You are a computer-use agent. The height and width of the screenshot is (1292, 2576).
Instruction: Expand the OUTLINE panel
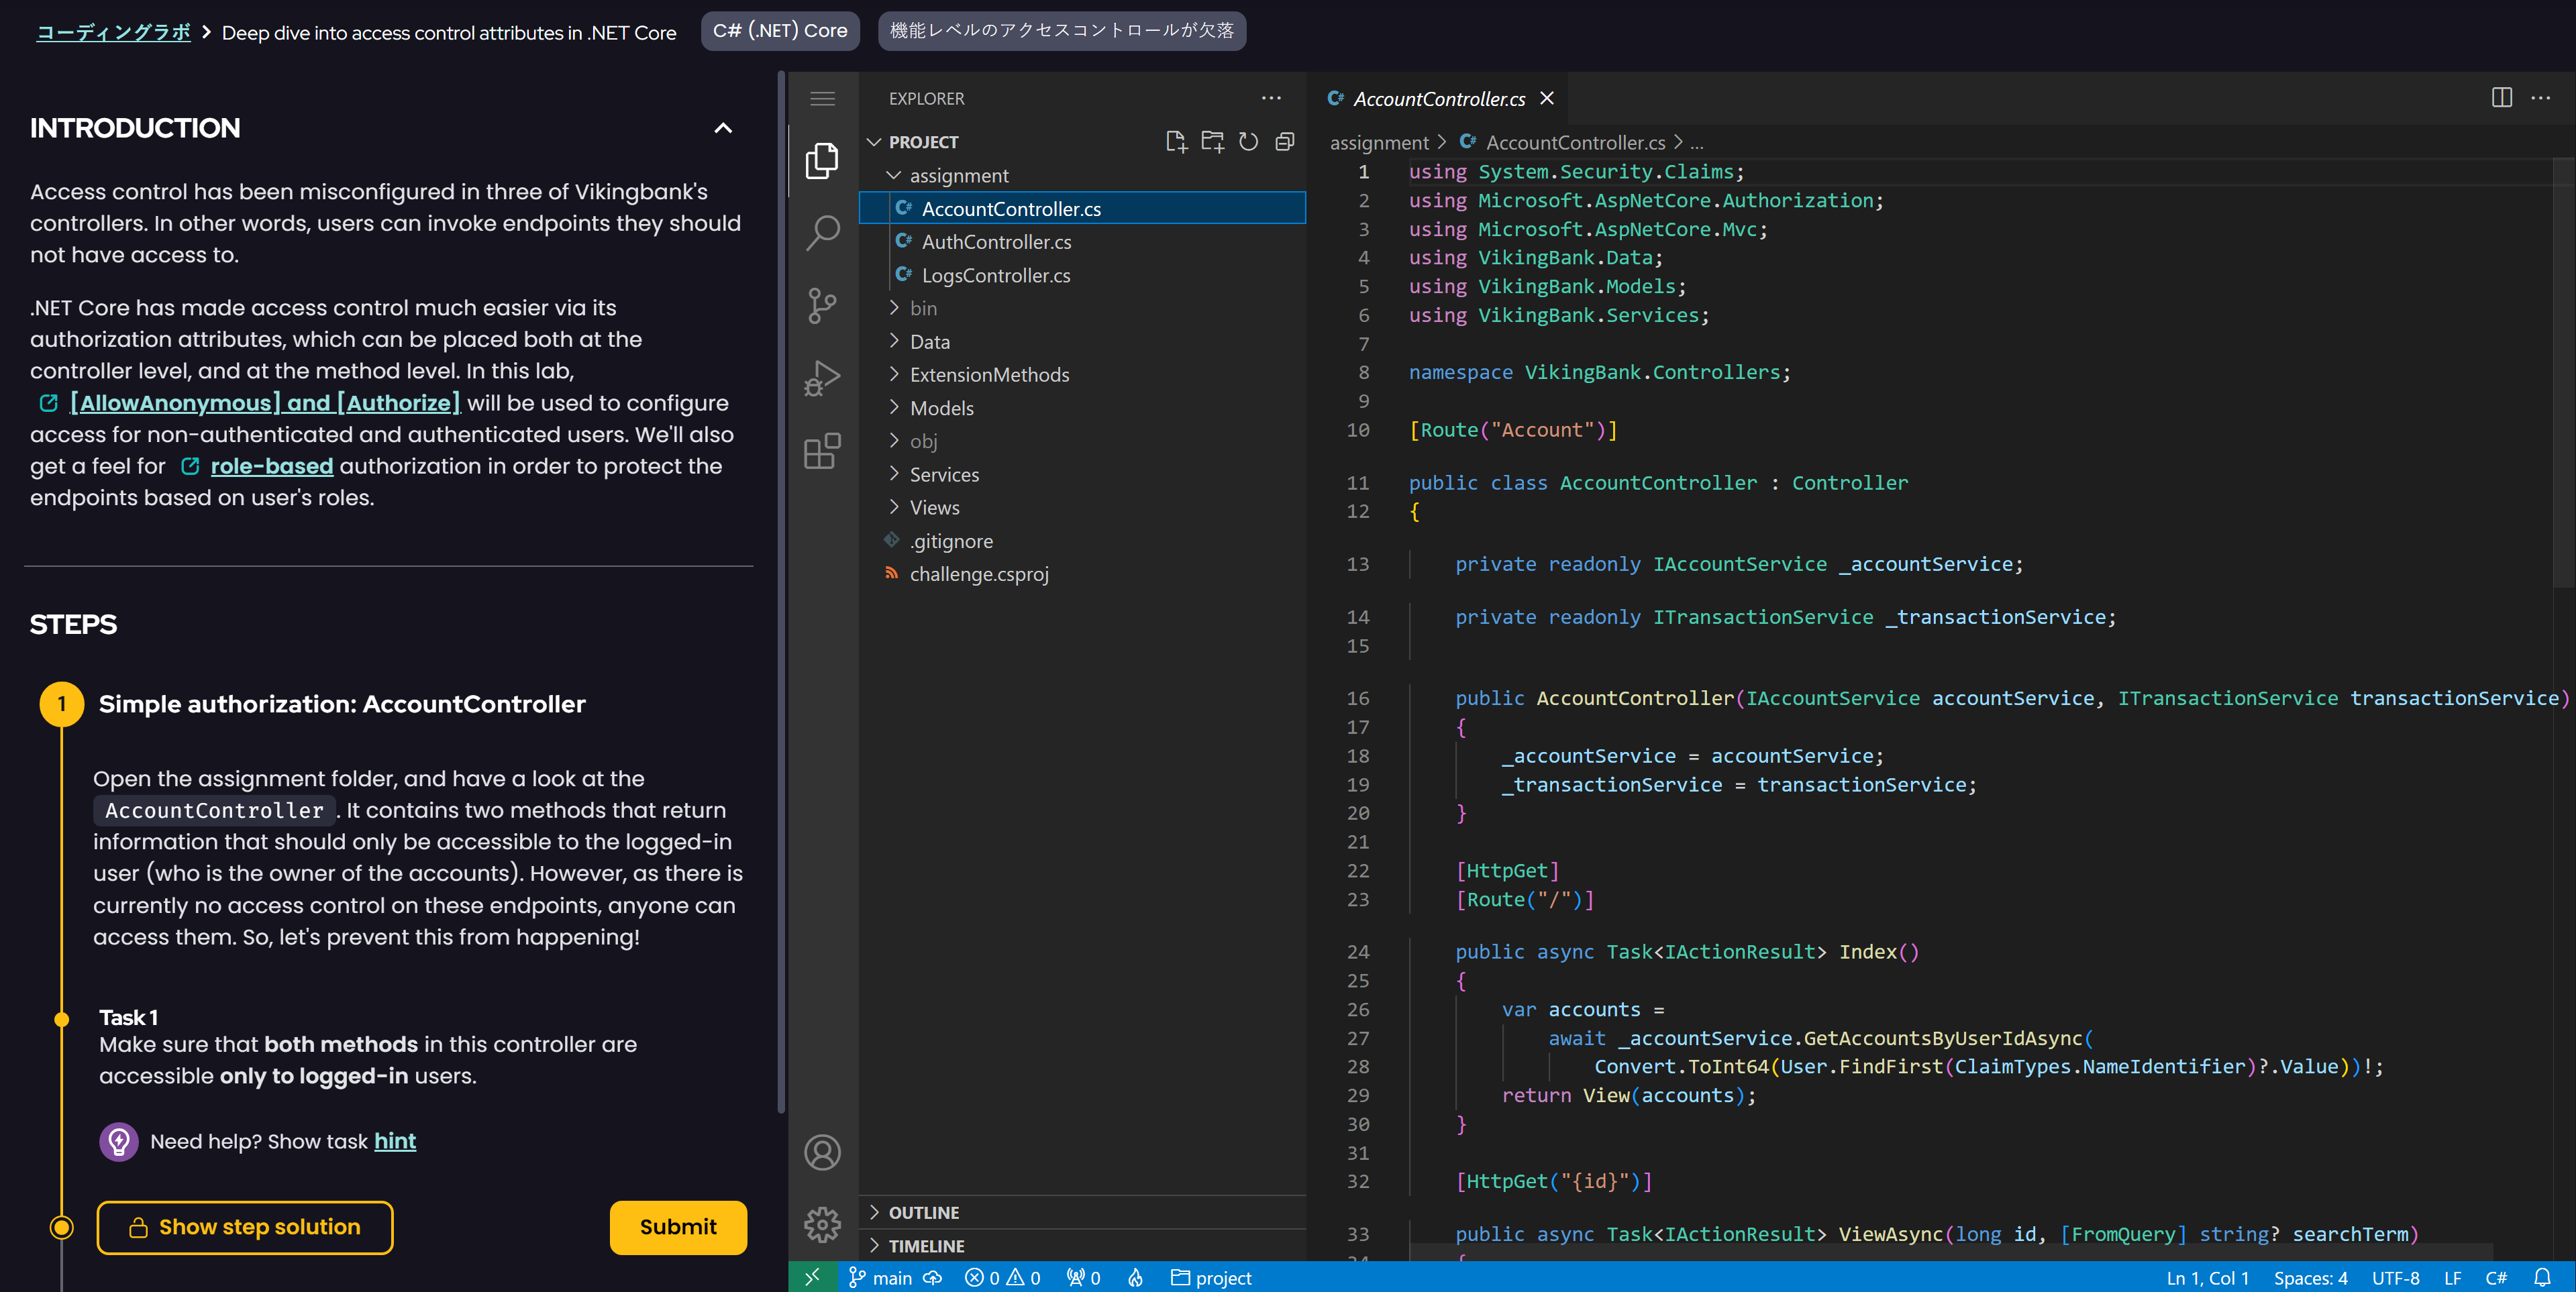pyautogui.click(x=1082, y=1212)
